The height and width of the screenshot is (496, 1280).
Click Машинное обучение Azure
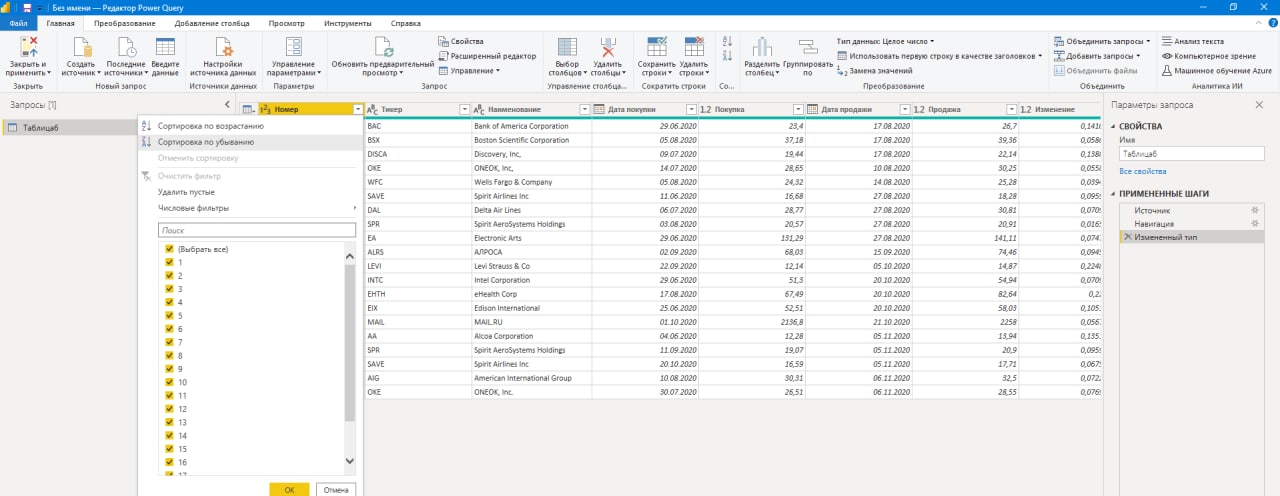coord(1216,71)
